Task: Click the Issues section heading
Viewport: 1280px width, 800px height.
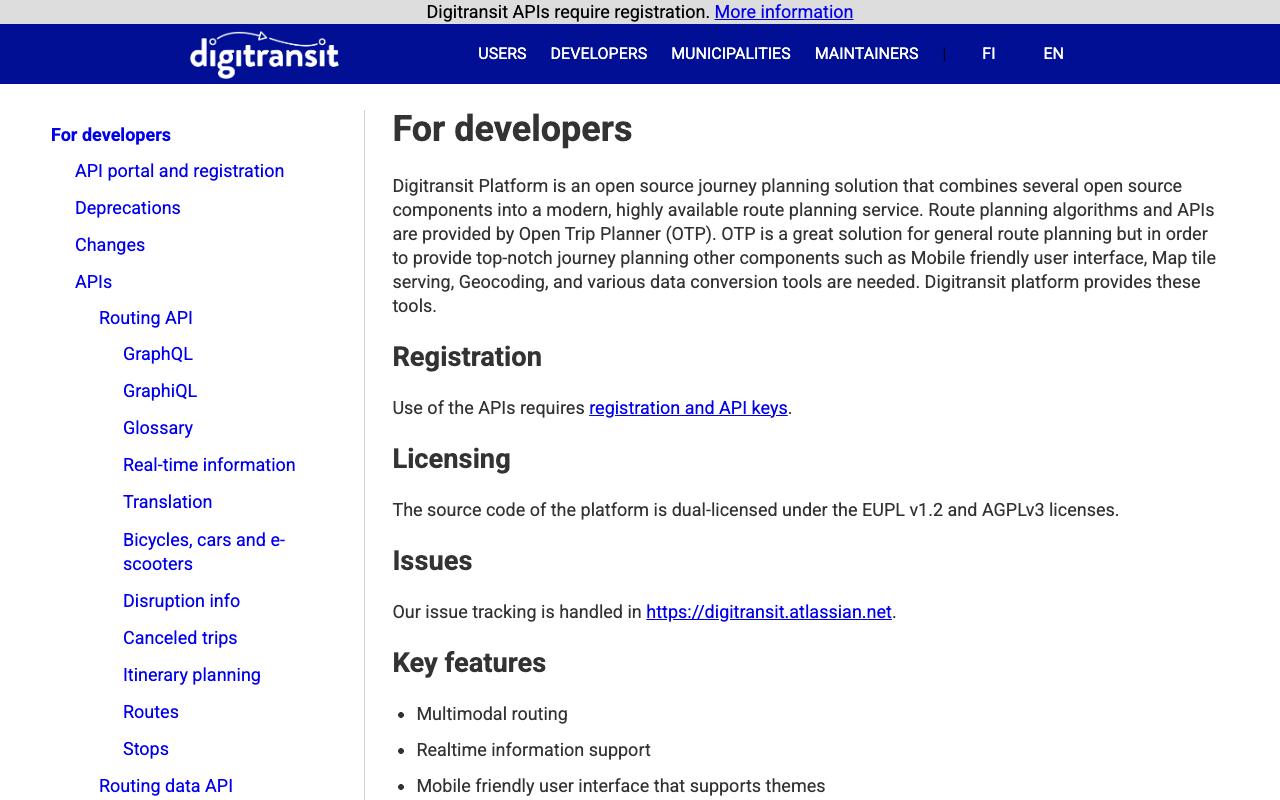Action: point(432,561)
